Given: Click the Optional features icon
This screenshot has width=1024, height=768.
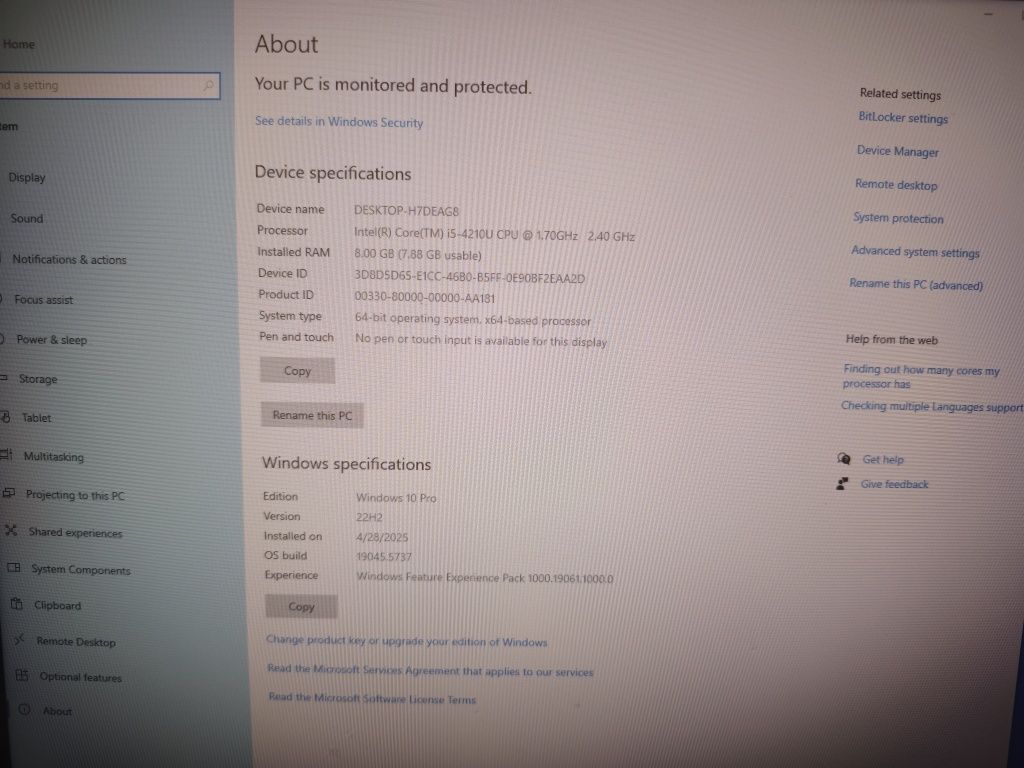Looking at the screenshot, I should 22,675.
